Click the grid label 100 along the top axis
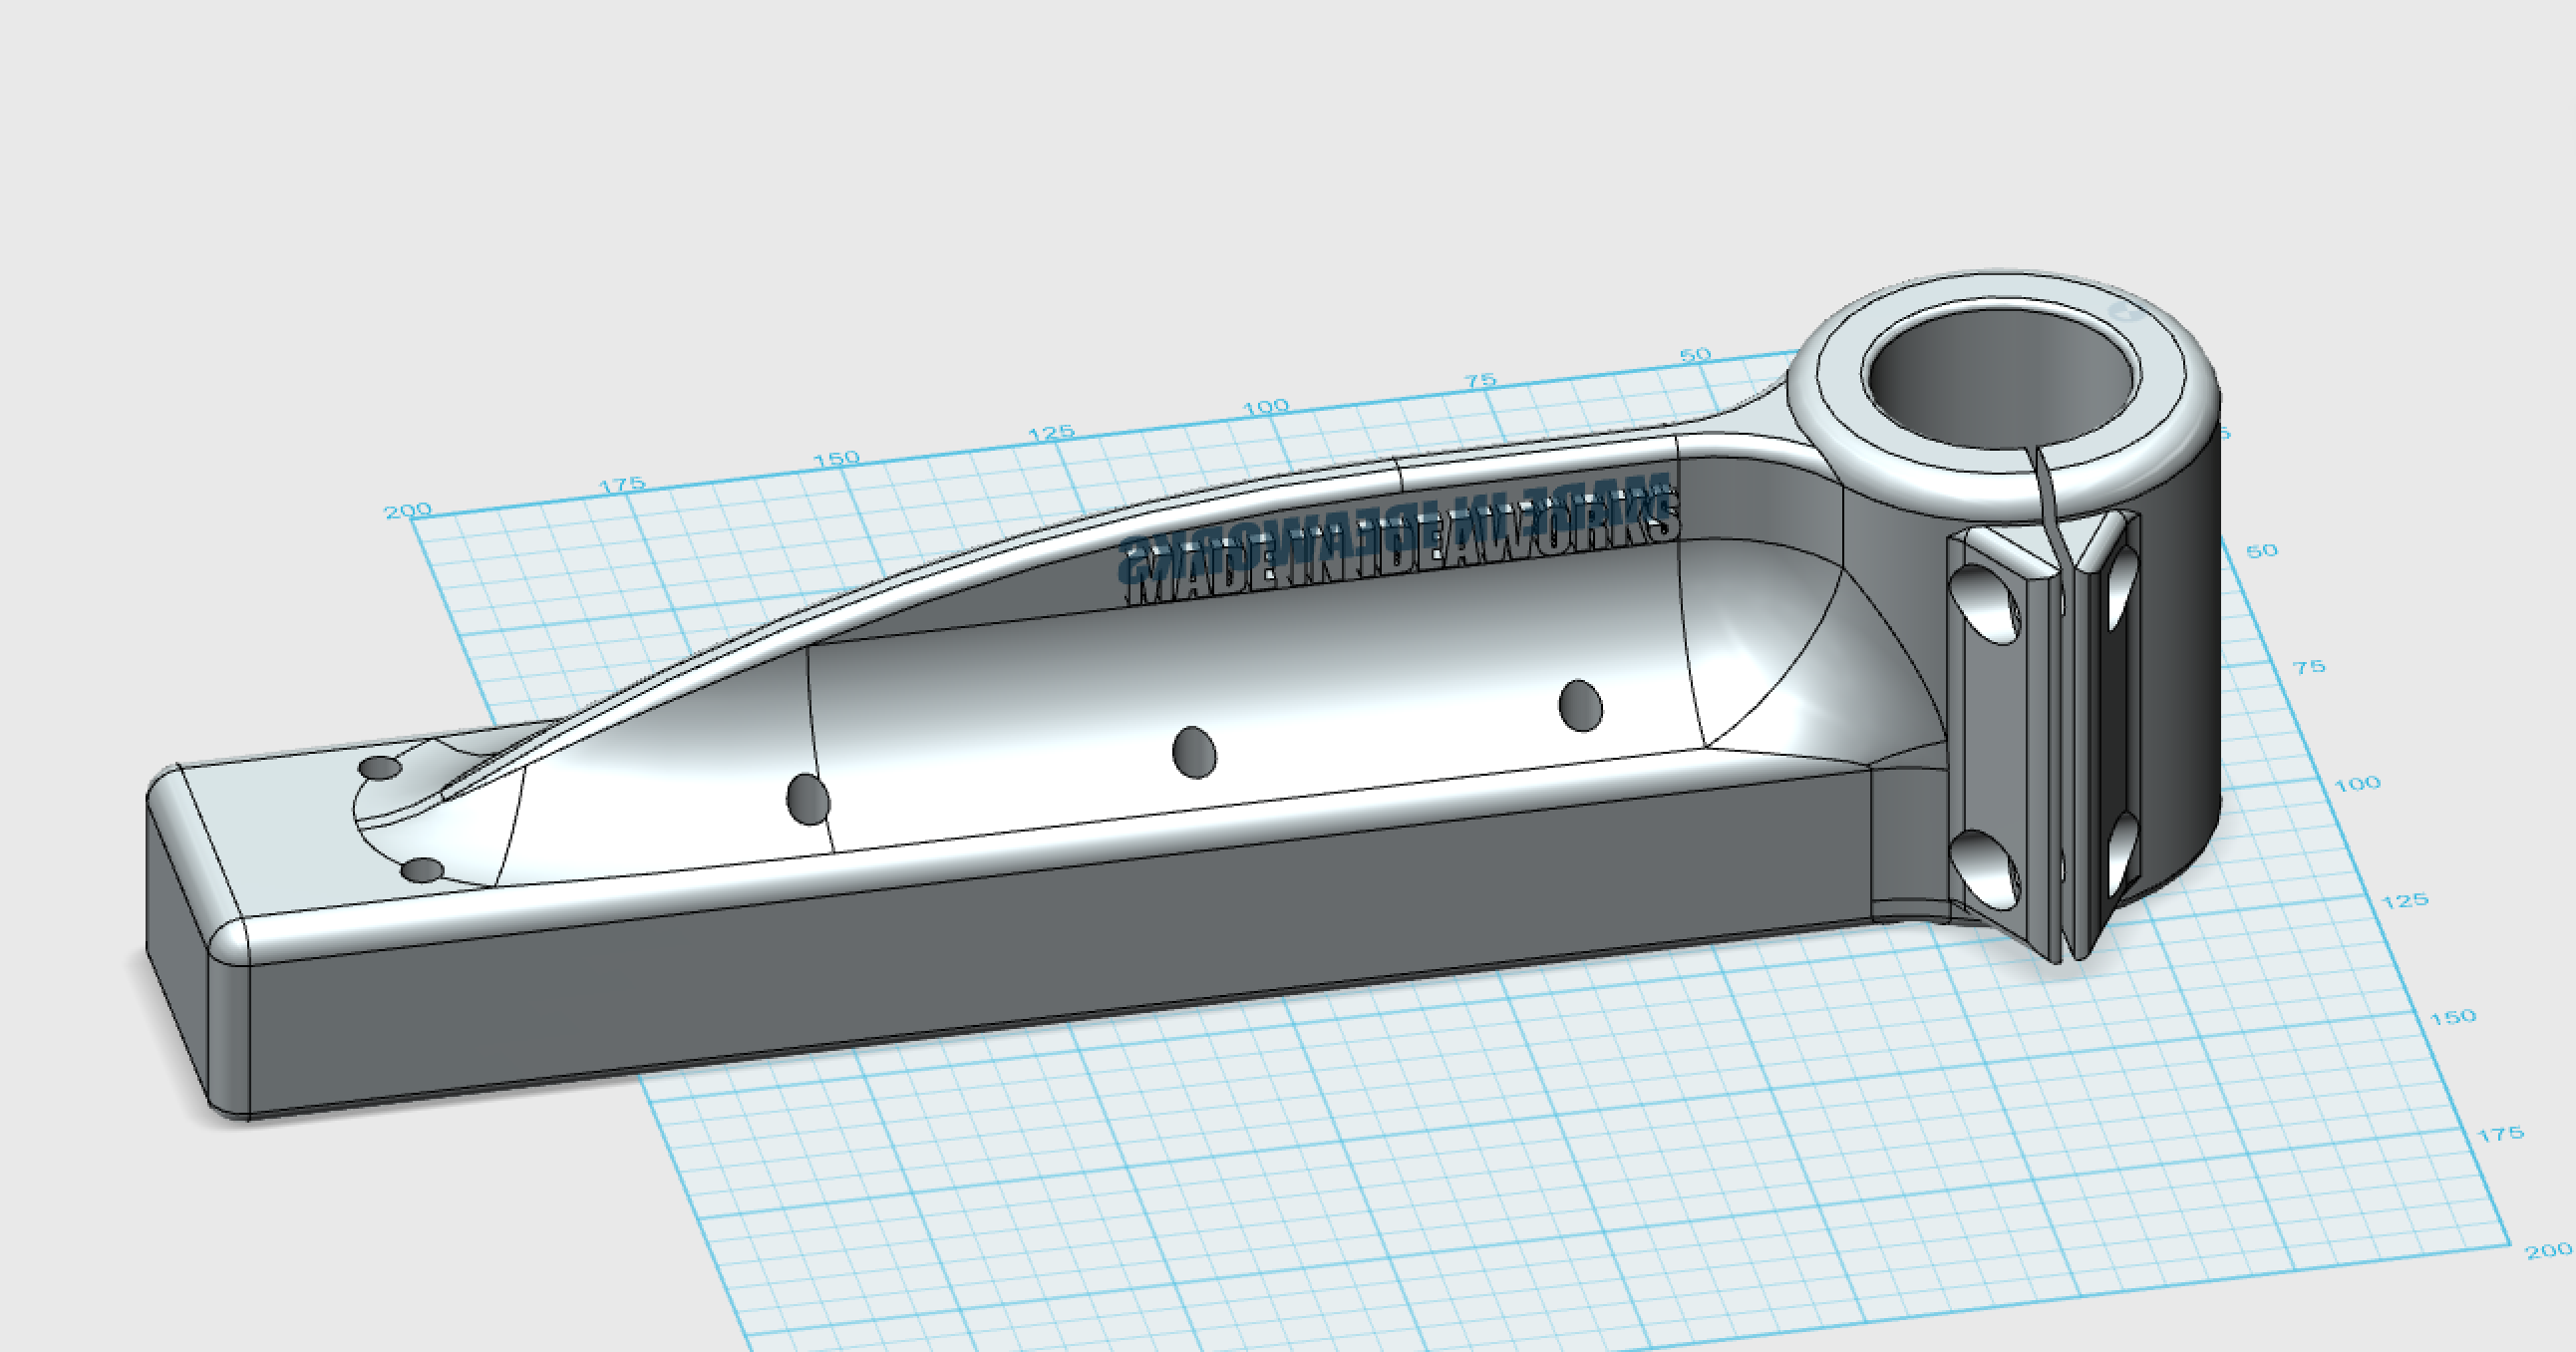Viewport: 2576px width, 1352px height. point(1266,407)
